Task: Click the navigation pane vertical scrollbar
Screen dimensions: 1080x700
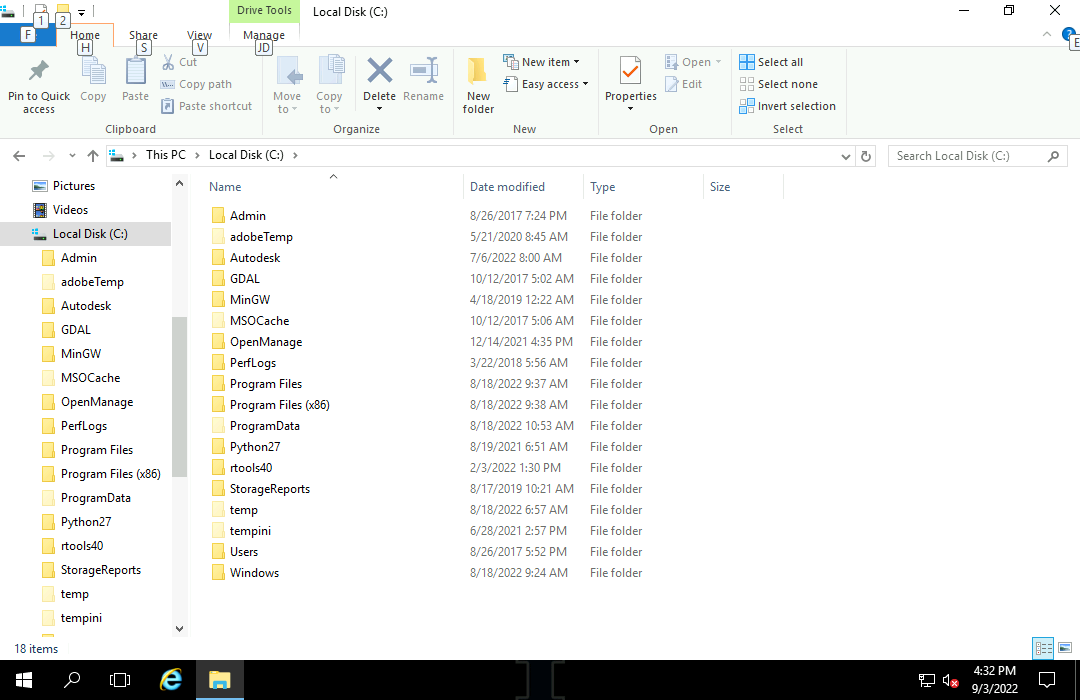Action: pyautogui.click(x=180, y=400)
